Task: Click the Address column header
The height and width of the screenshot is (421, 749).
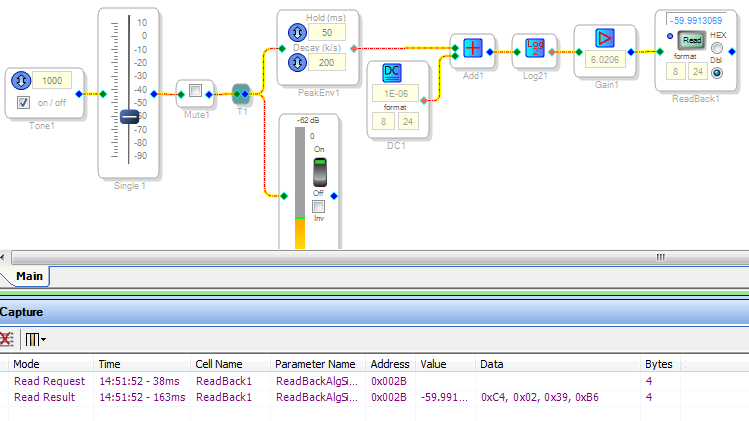Action: point(390,364)
